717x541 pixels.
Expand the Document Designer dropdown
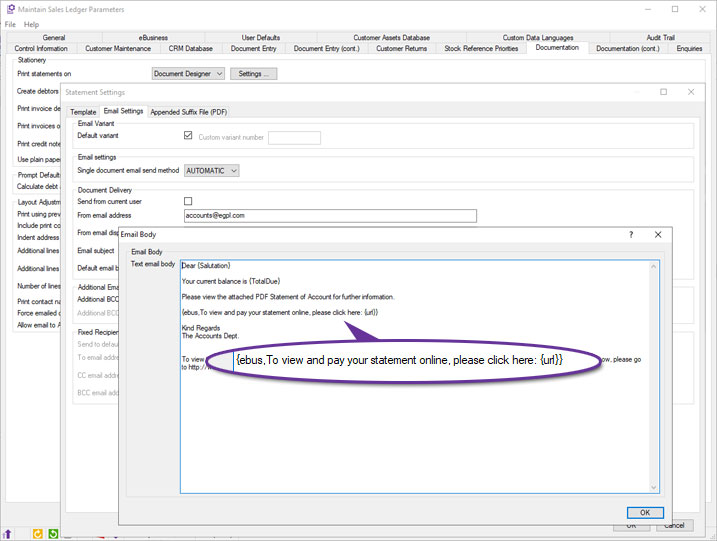pos(188,73)
